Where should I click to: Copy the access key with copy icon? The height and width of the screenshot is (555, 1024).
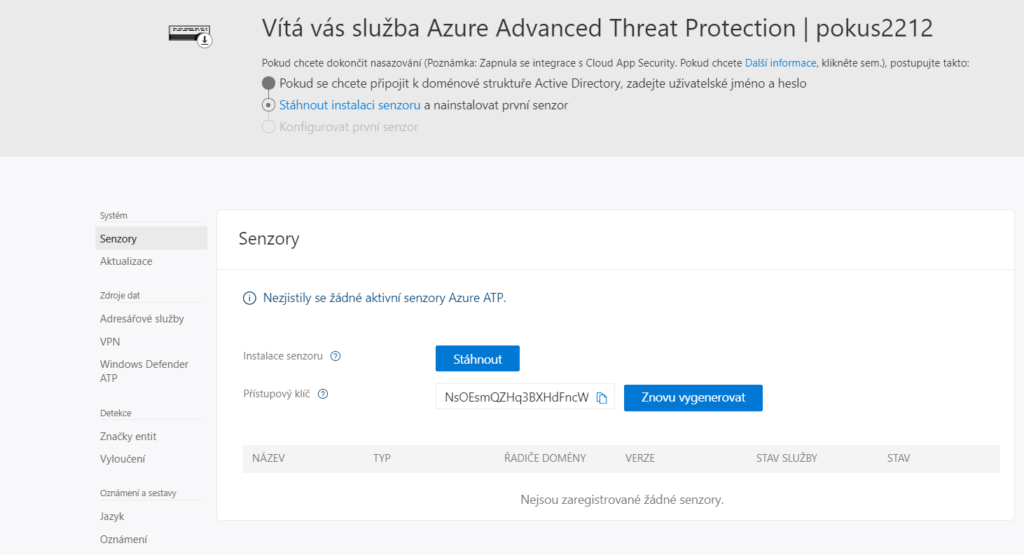[x=602, y=398]
